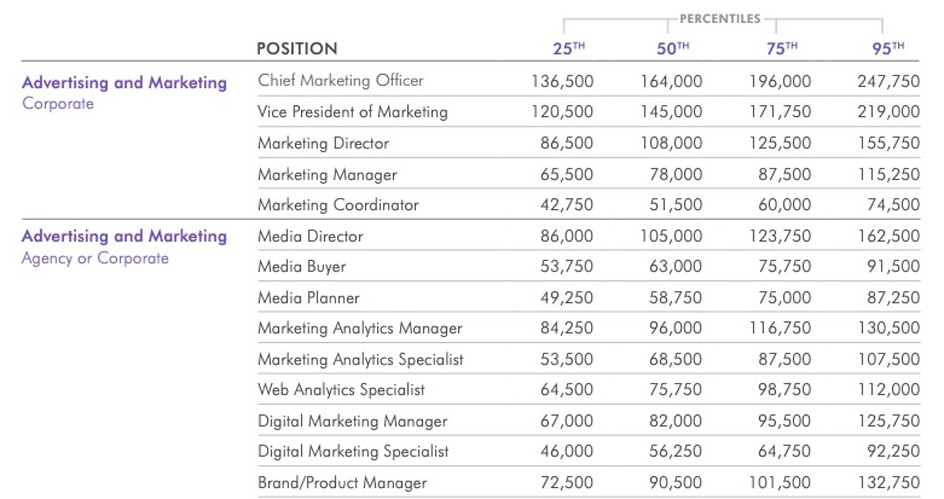Click the Digital Marketing Manager position

point(352,421)
